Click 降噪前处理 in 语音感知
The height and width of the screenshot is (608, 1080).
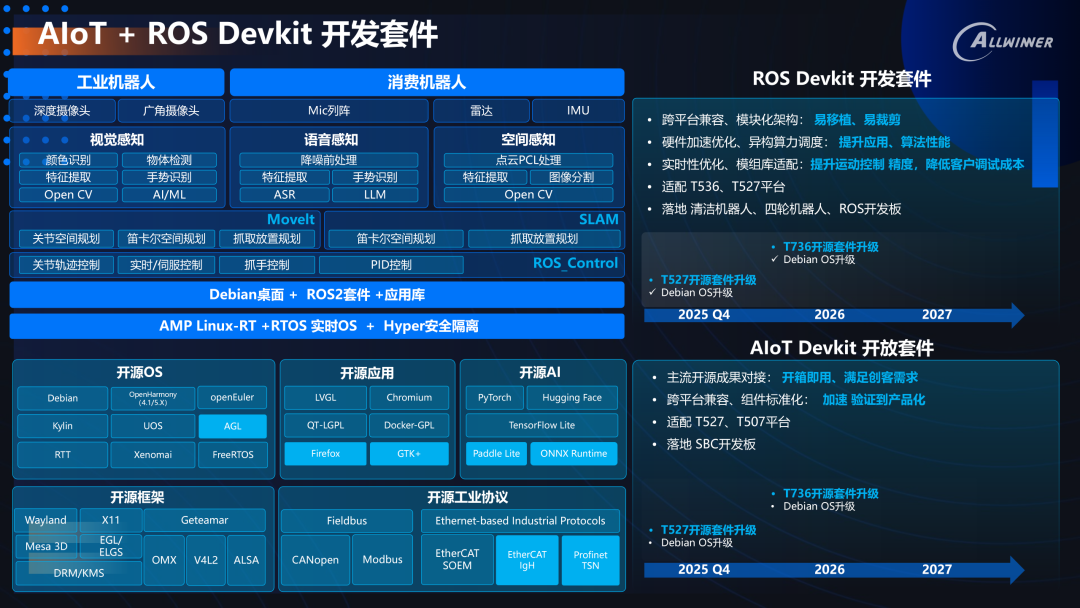point(329,160)
